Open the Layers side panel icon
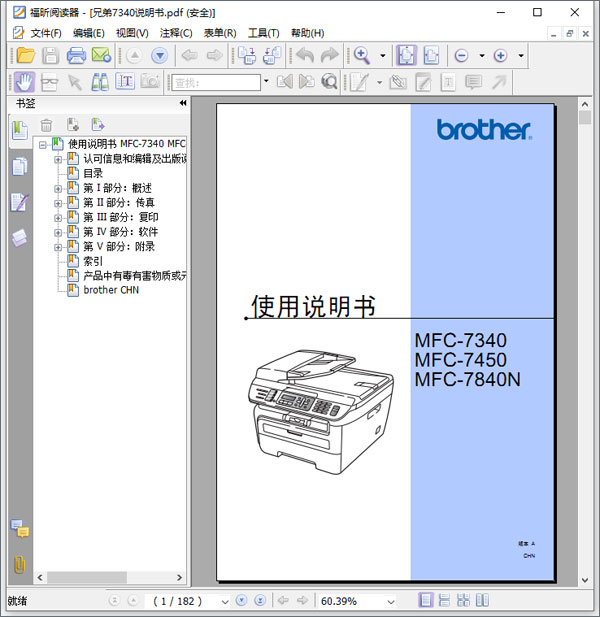 point(19,238)
